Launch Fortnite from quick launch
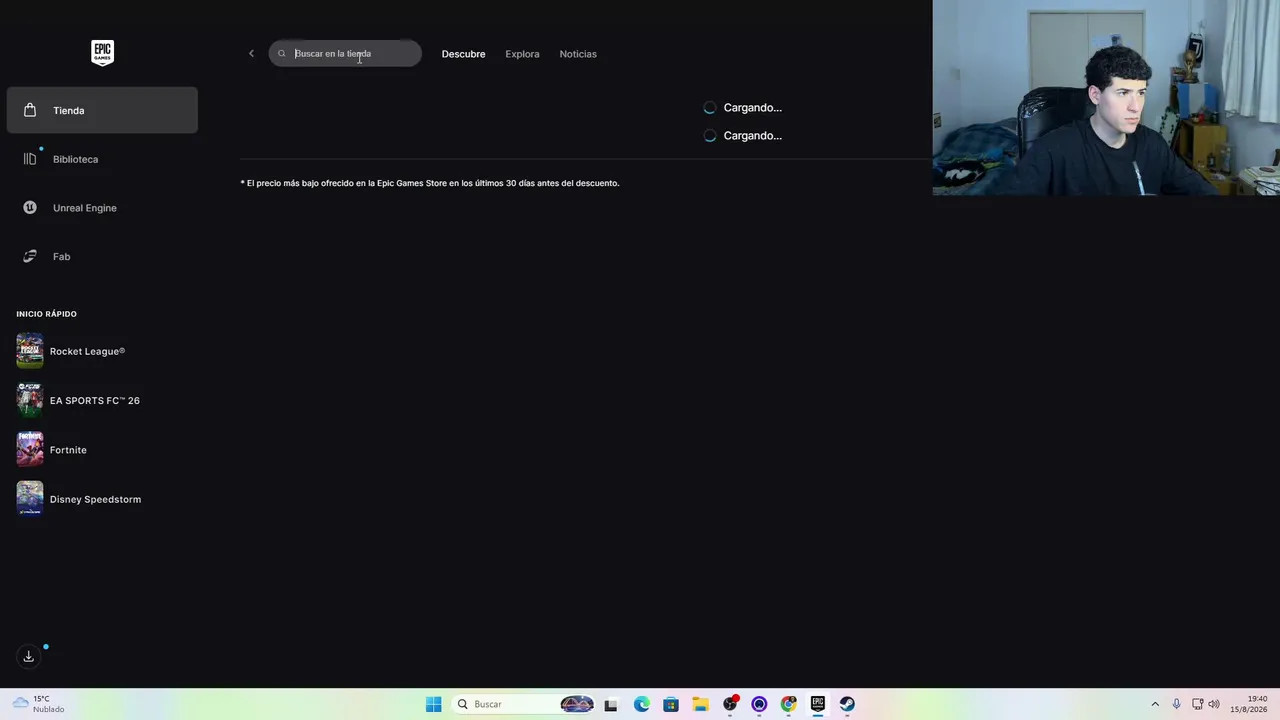This screenshot has height=720, width=1280. coord(102,450)
